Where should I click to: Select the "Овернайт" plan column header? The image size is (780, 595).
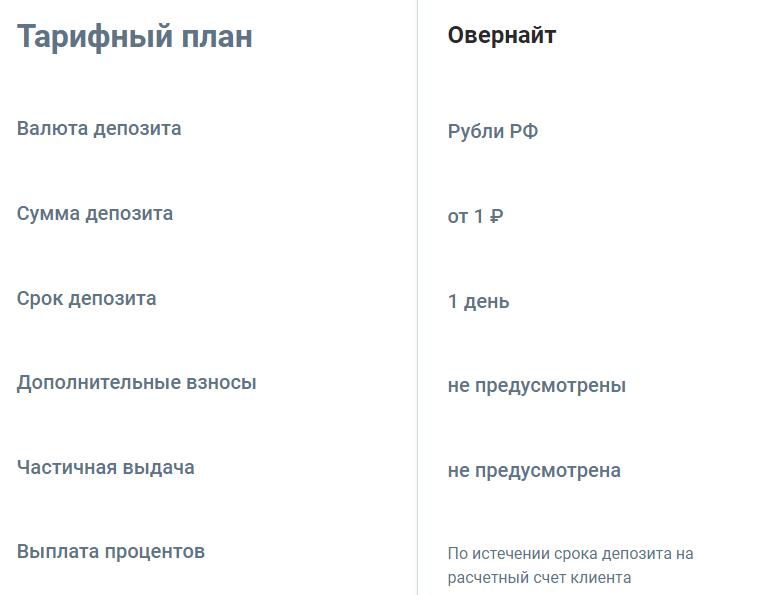502,36
